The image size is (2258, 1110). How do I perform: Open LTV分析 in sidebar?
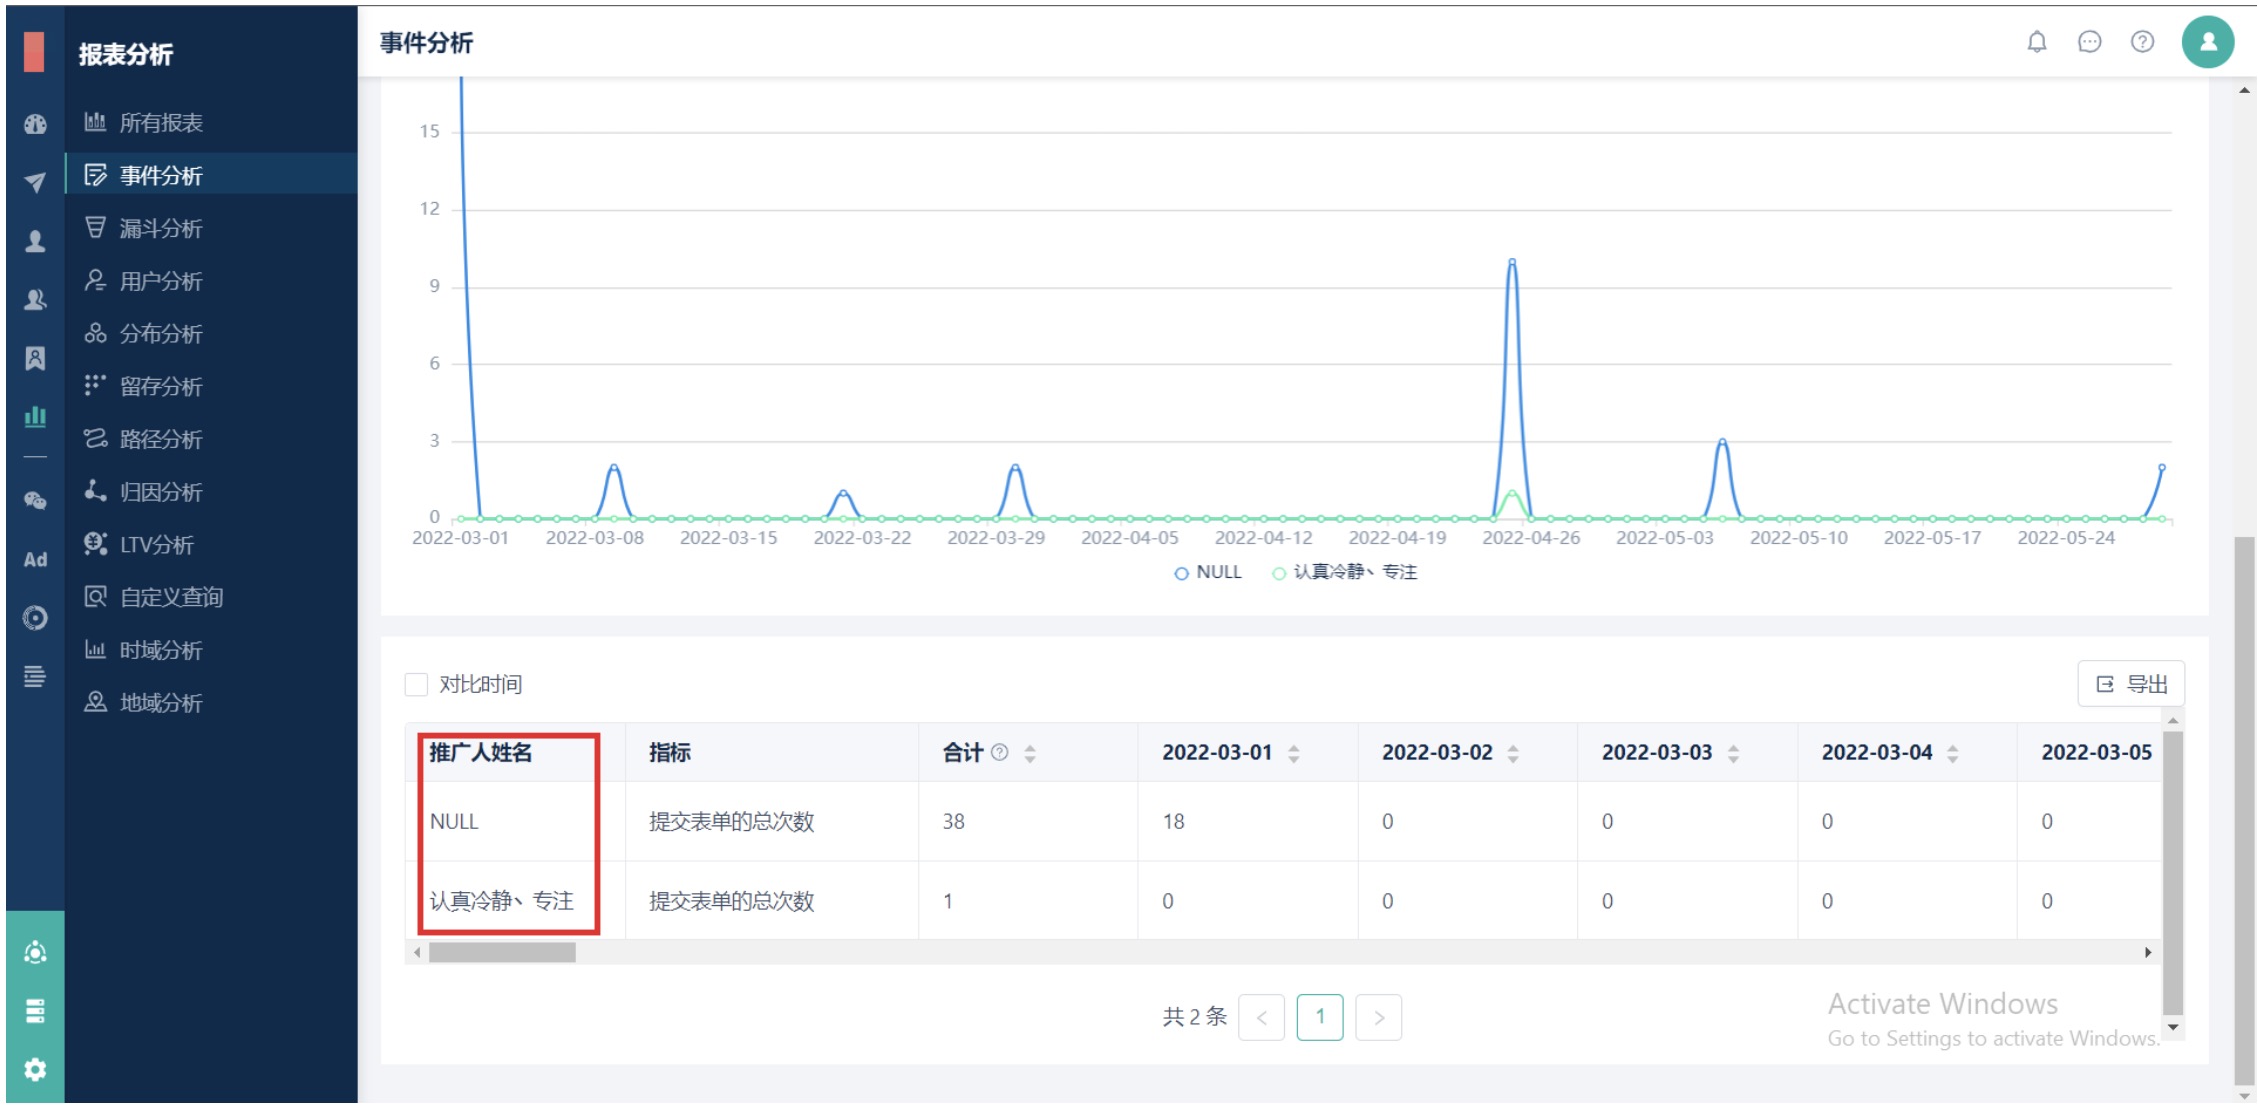click(211, 544)
